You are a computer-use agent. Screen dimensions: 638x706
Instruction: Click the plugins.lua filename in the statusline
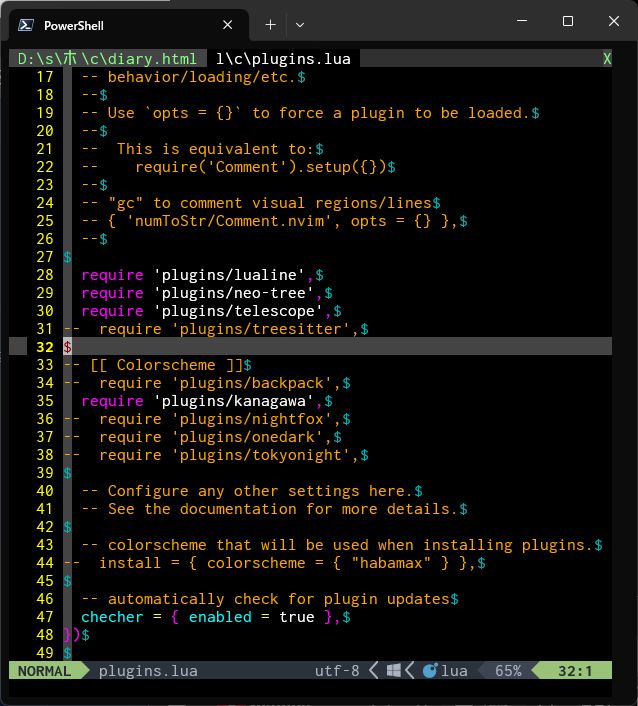(x=148, y=671)
